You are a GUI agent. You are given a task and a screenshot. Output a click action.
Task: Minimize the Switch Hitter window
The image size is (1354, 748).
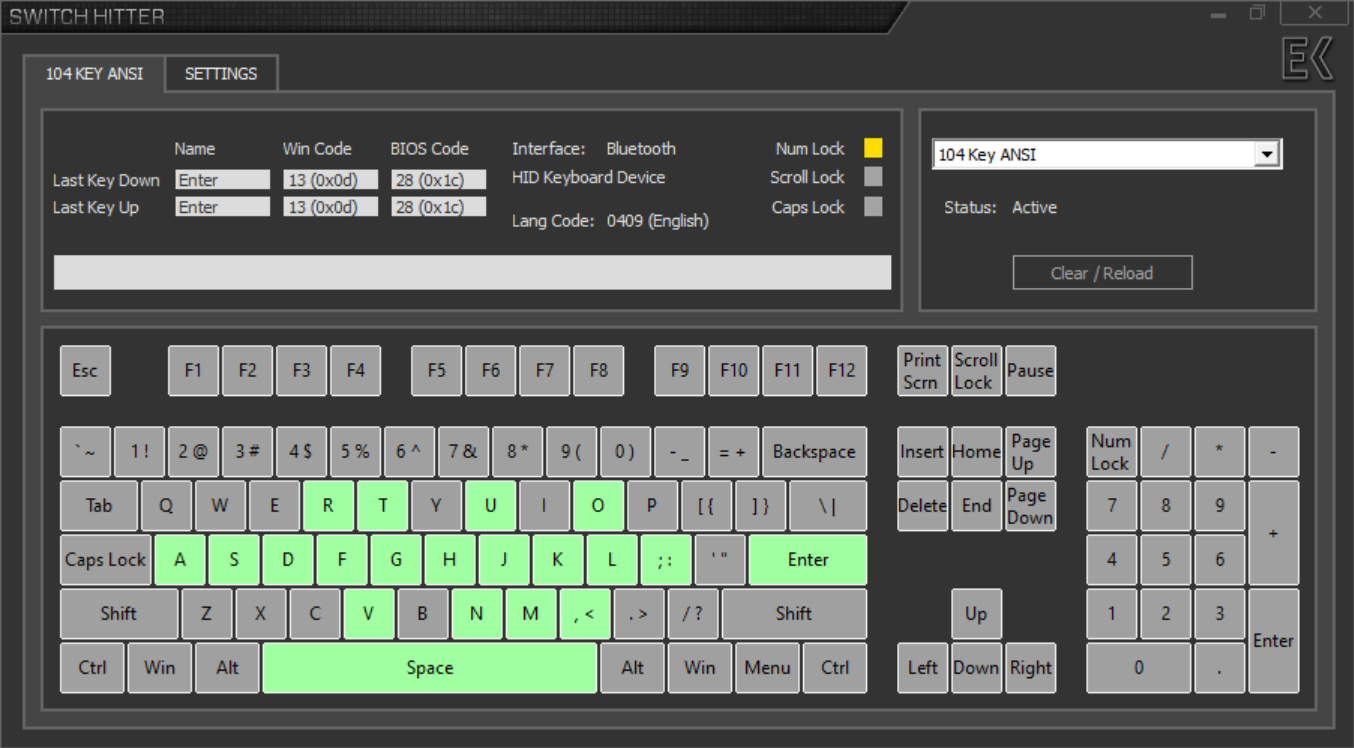coord(1218,14)
